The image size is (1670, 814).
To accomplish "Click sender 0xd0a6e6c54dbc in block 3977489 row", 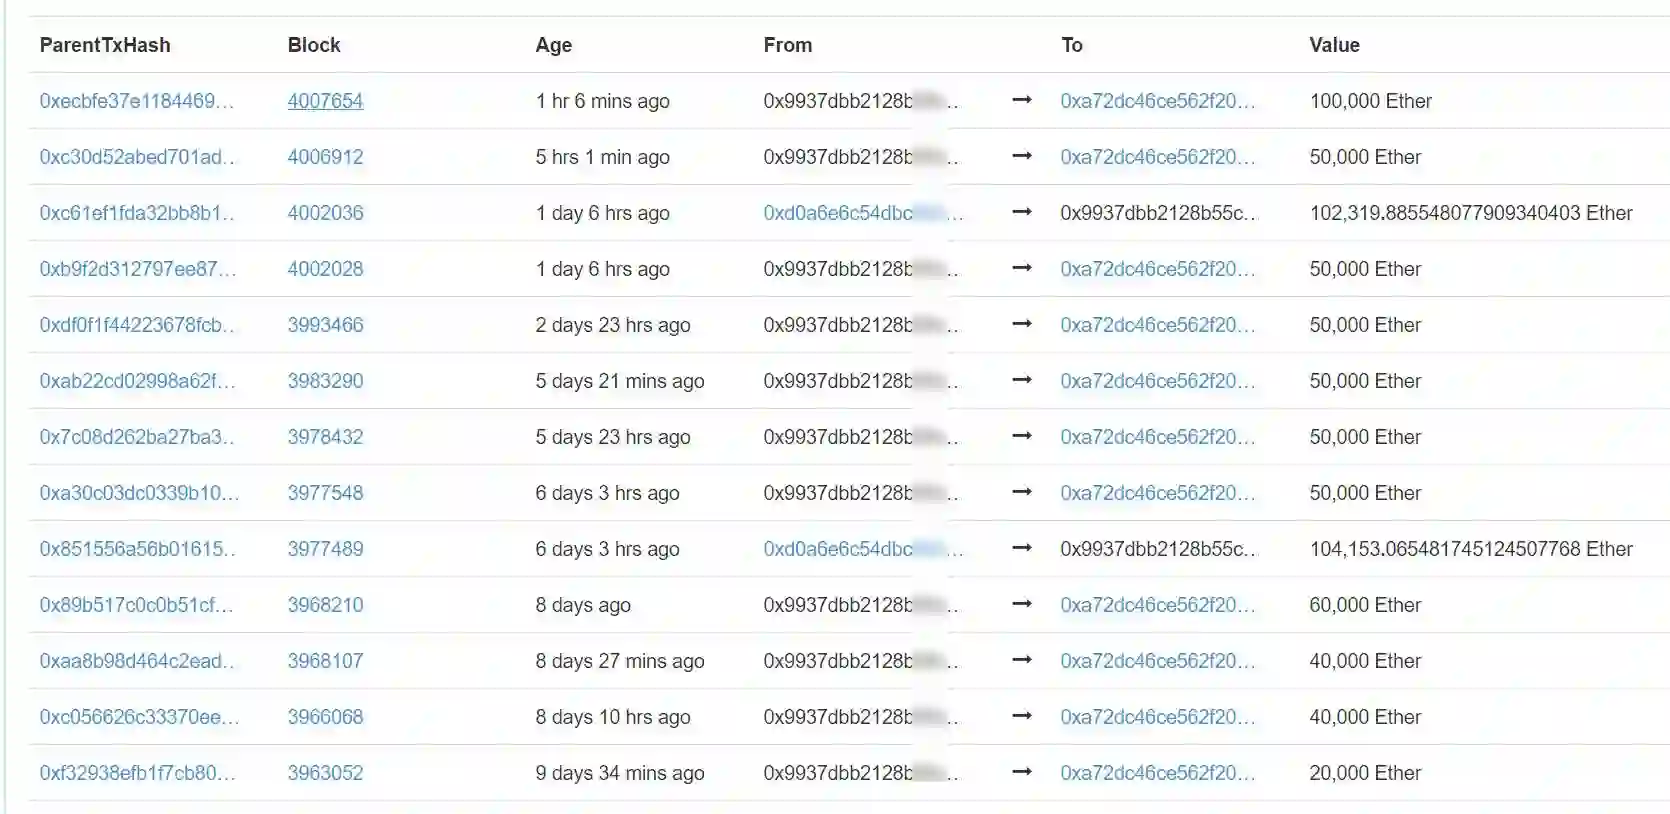I will 838,549.
